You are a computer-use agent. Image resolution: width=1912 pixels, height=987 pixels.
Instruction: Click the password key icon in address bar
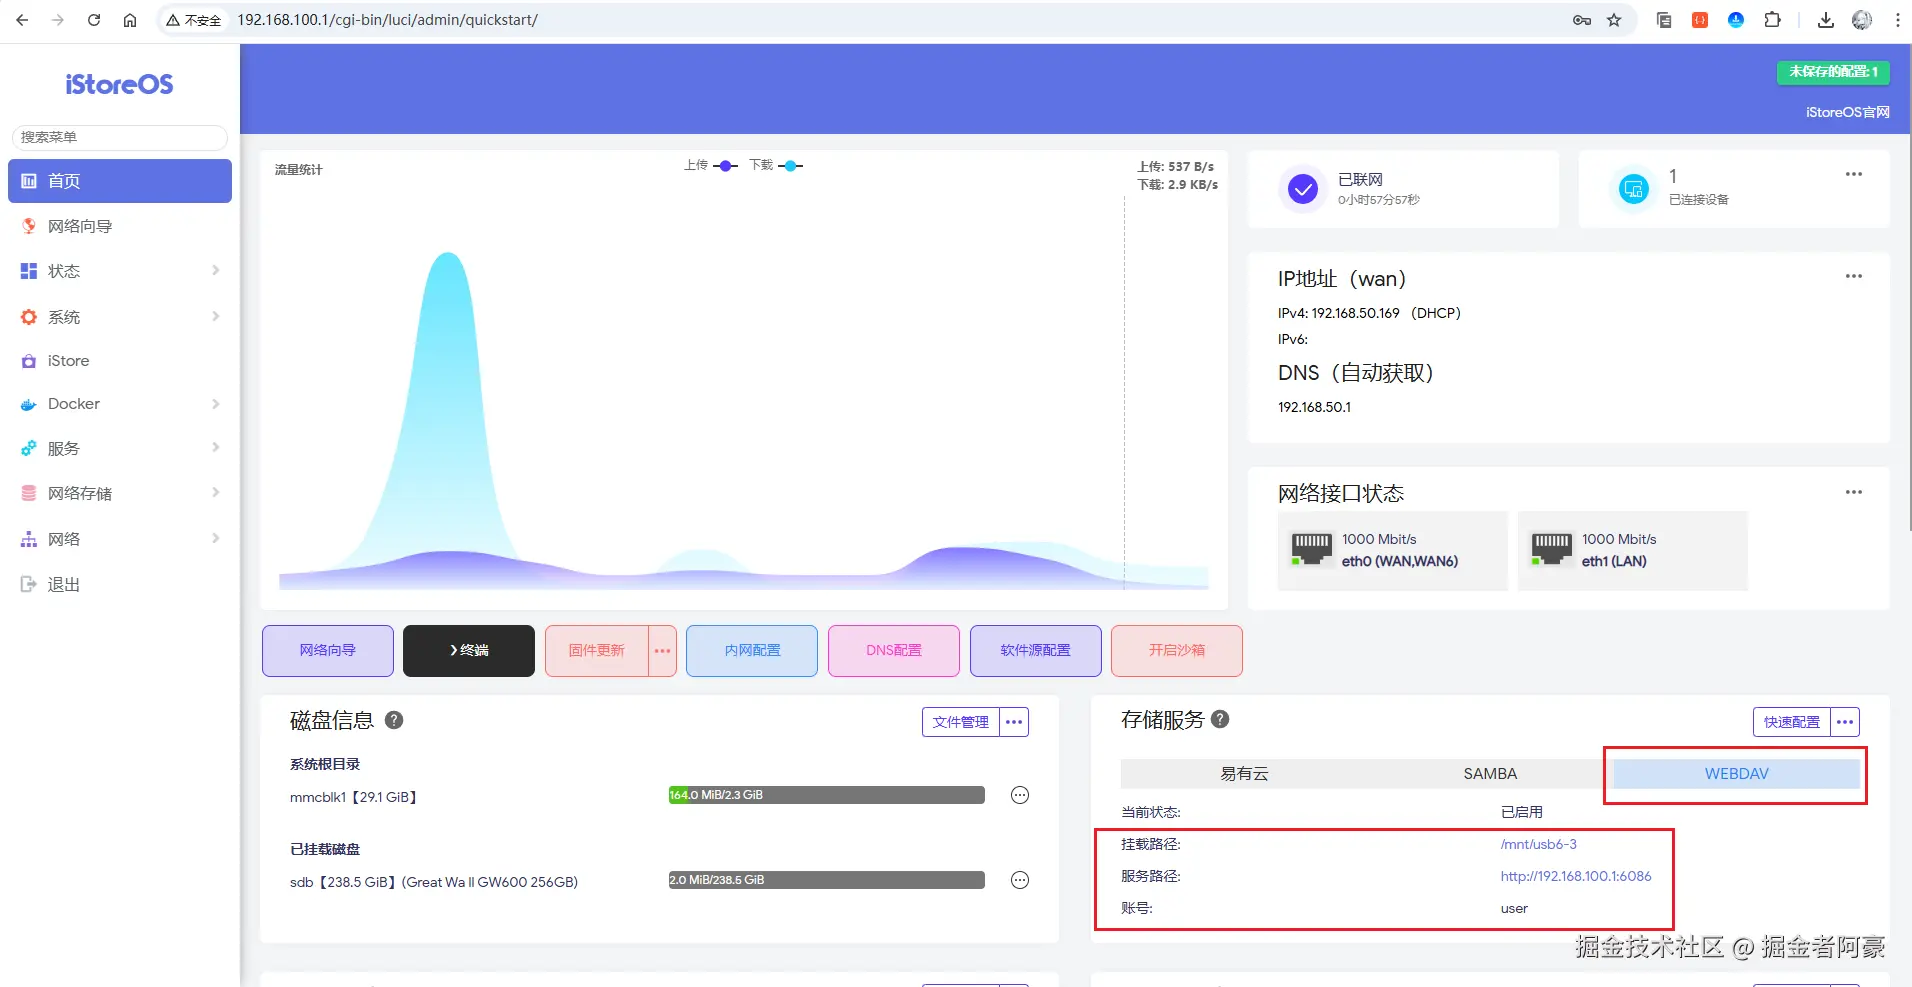click(1582, 20)
